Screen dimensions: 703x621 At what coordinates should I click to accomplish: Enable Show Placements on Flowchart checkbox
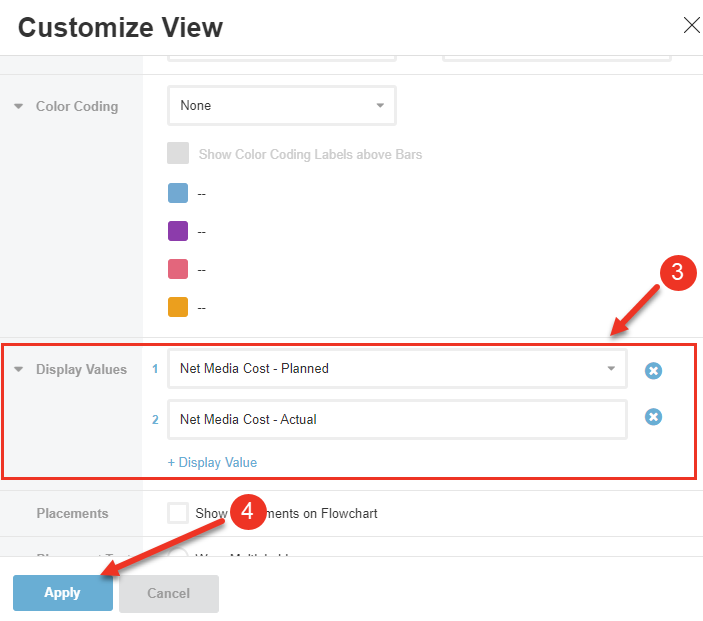point(178,513)
